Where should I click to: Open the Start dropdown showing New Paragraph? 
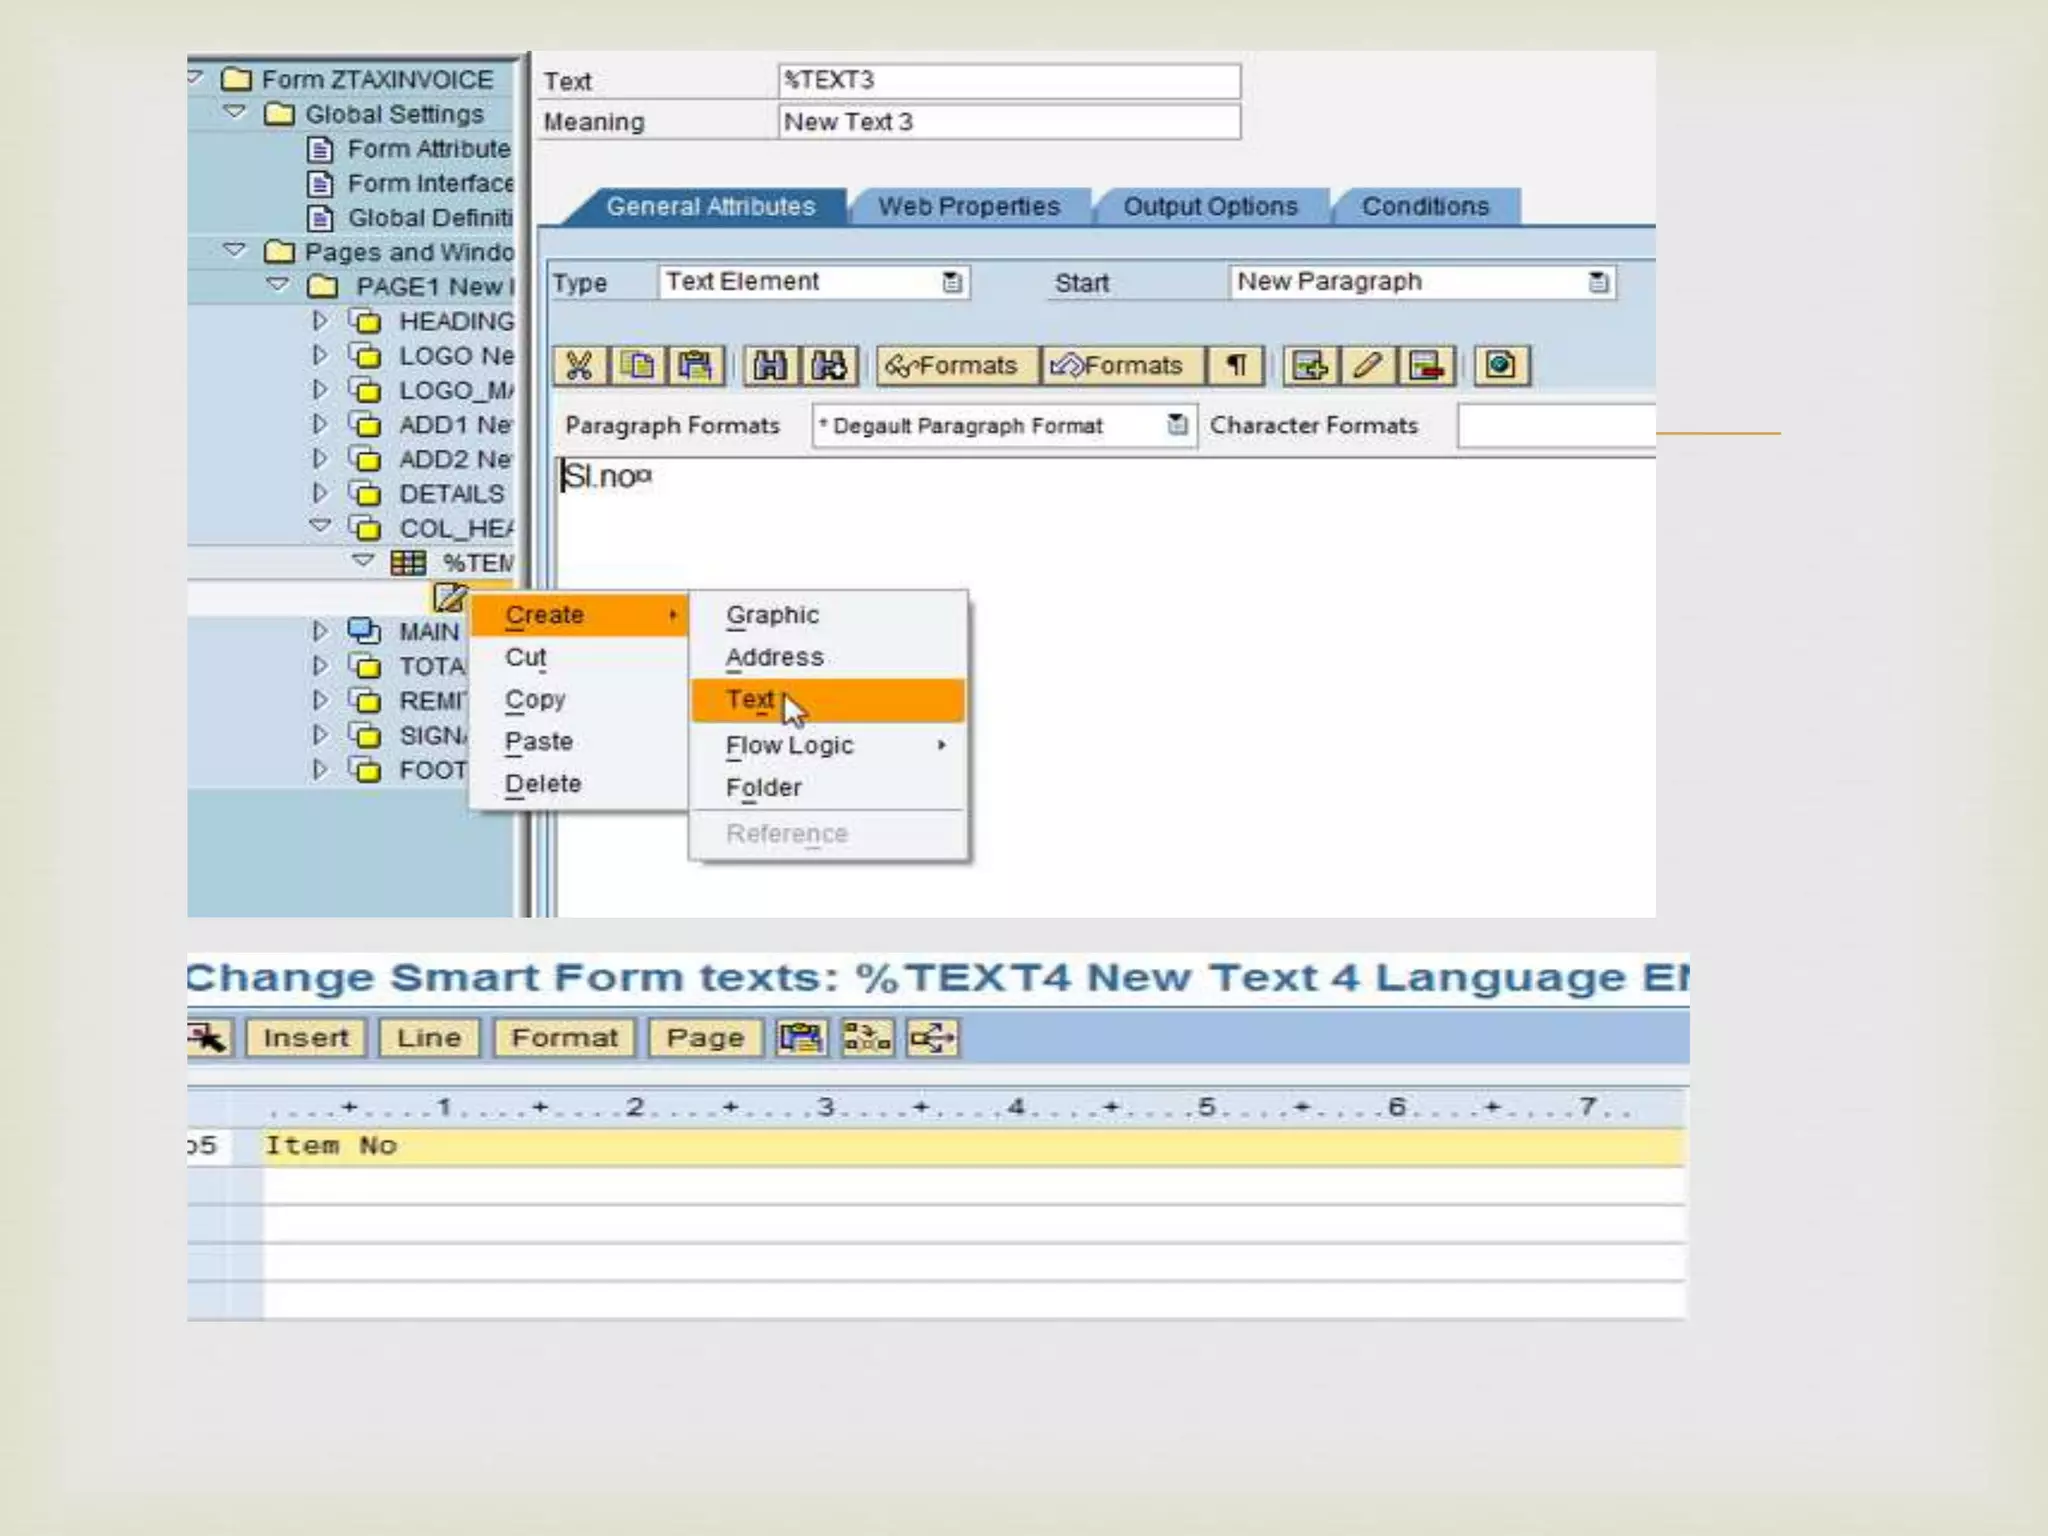pos(1598,283)
